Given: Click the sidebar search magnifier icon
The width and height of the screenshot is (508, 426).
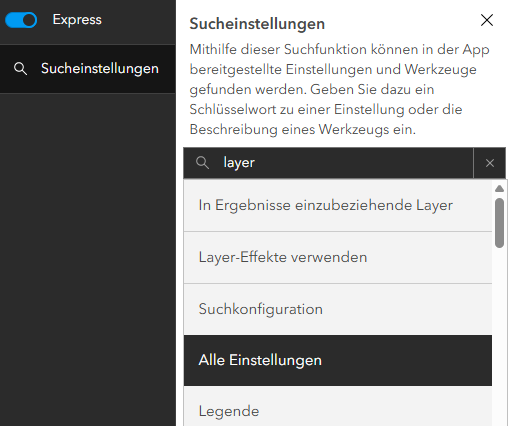Looking at the screenshot, I should (20, 69).
